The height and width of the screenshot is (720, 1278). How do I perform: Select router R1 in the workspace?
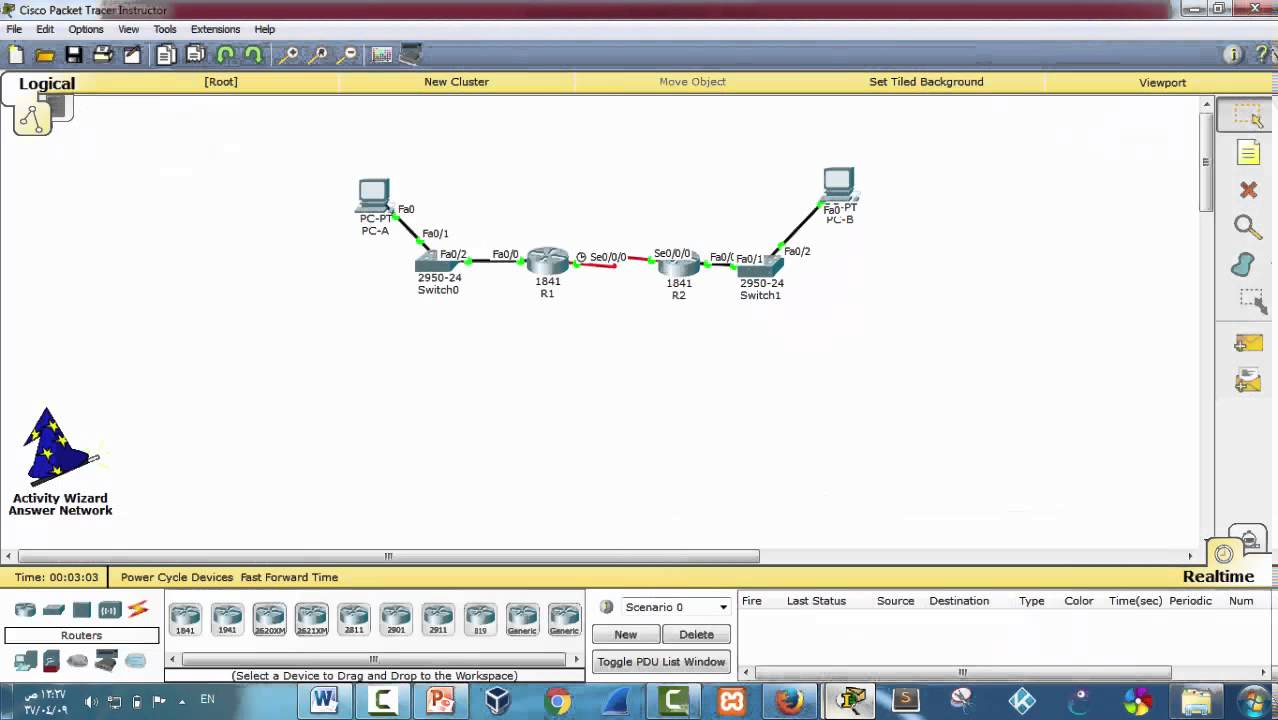pyautogui.click(x=548, y=260)
